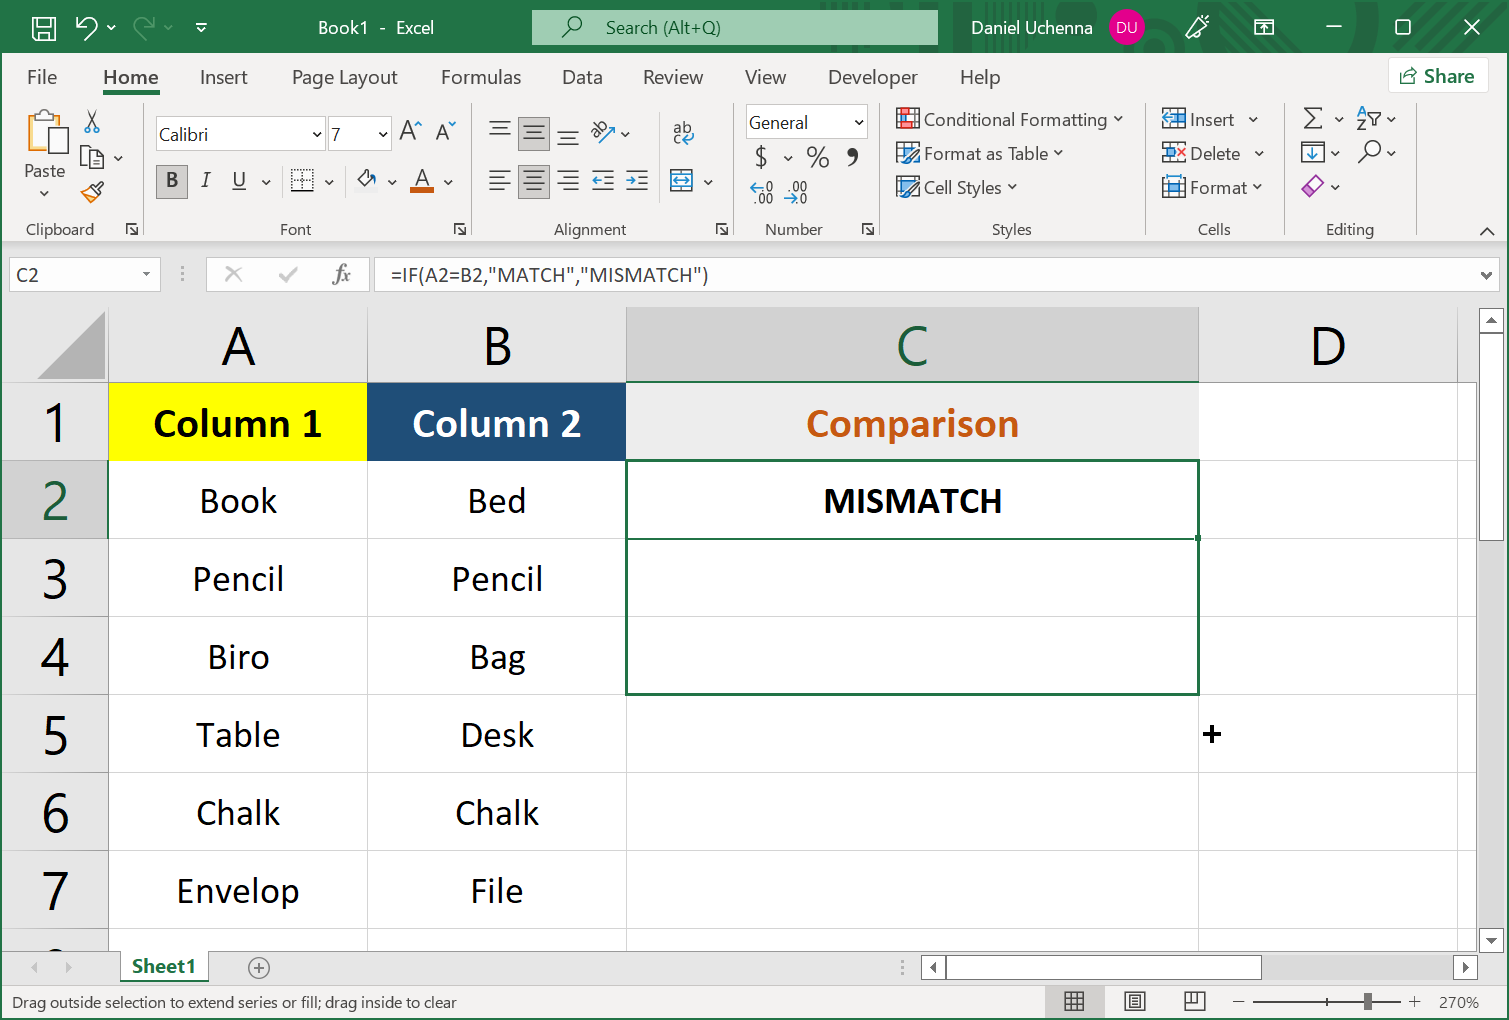Add a new sheet with plus button
This screenshot has width=1509, height=1020.
click(259, 967)
